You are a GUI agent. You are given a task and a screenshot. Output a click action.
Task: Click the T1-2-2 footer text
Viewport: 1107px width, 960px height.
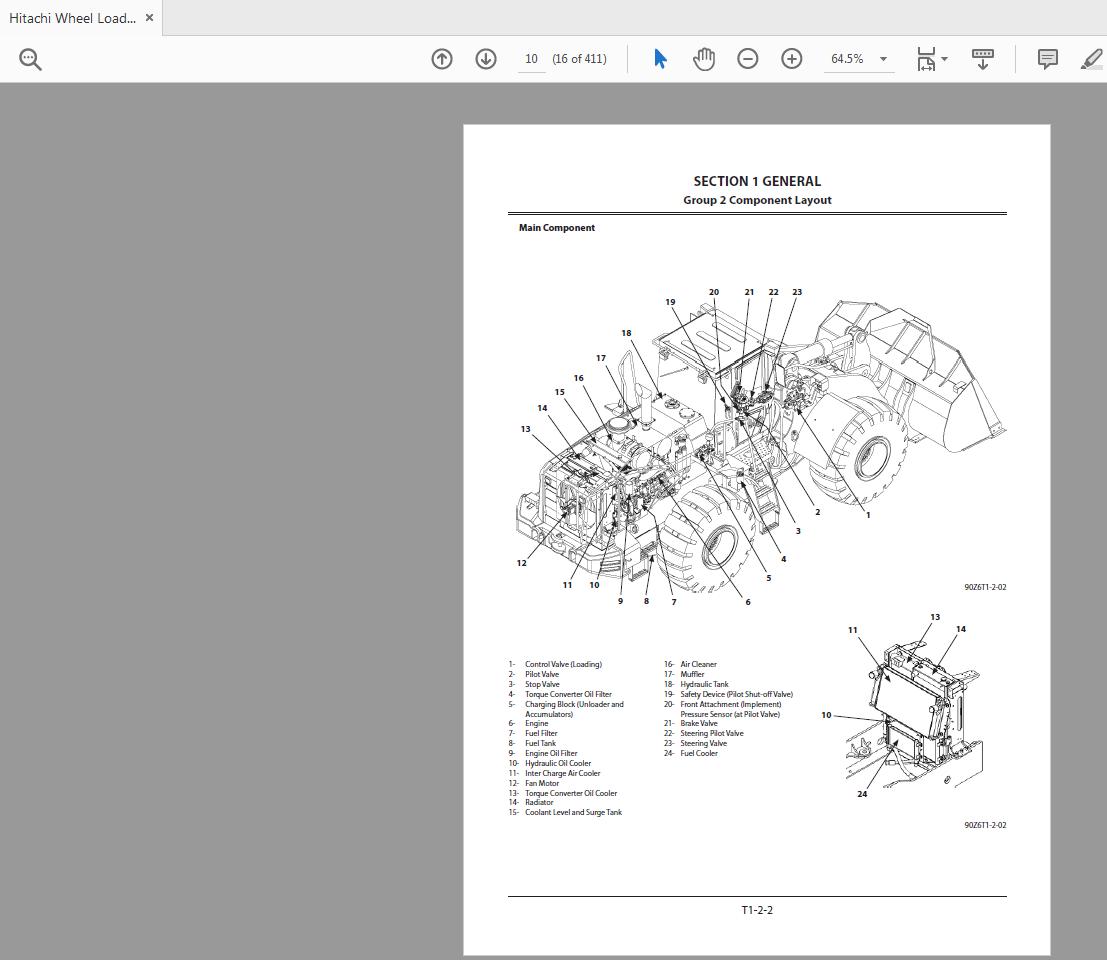757,909
